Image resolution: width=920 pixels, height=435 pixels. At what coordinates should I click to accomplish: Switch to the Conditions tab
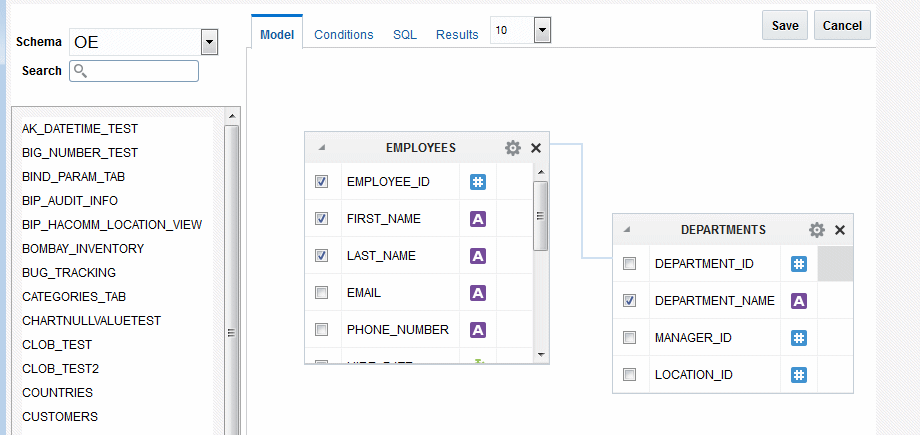tap(343, 34)
